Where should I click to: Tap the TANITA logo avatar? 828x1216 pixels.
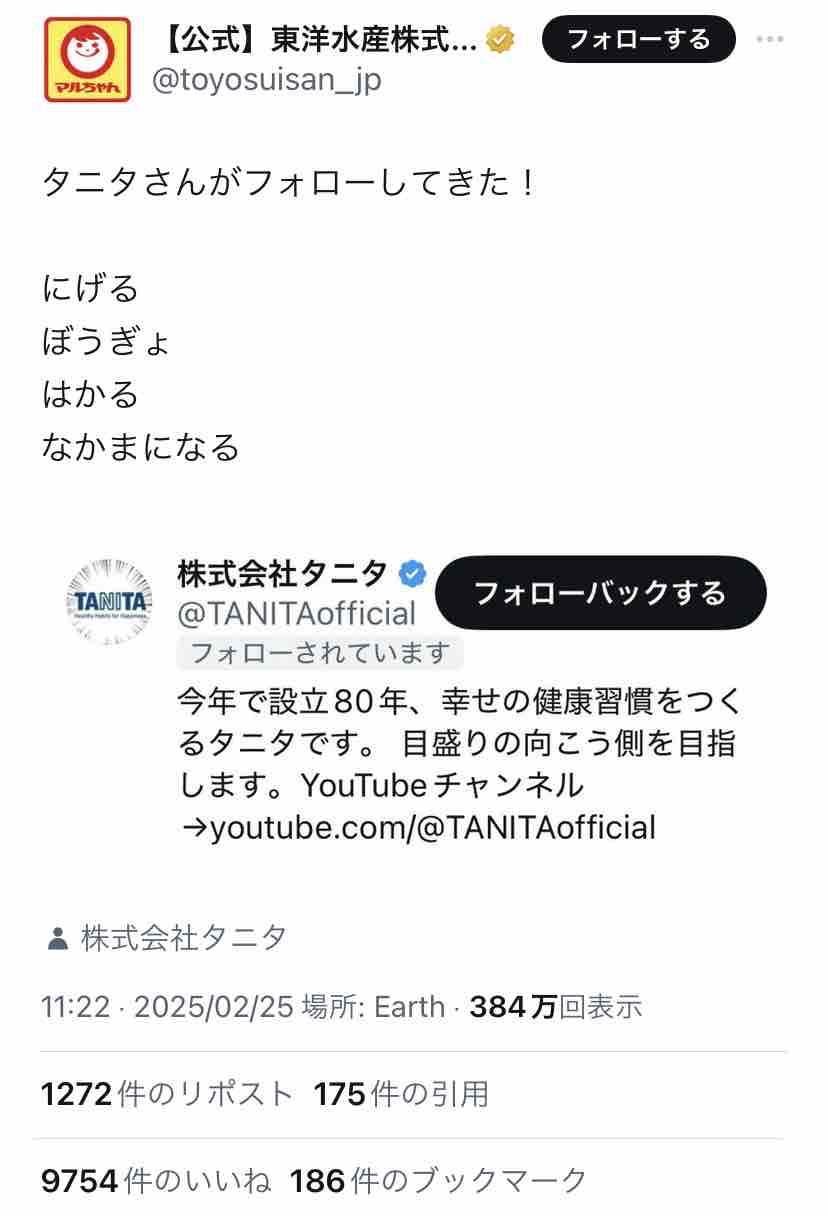pyautogui.click(x=111, y=601)
